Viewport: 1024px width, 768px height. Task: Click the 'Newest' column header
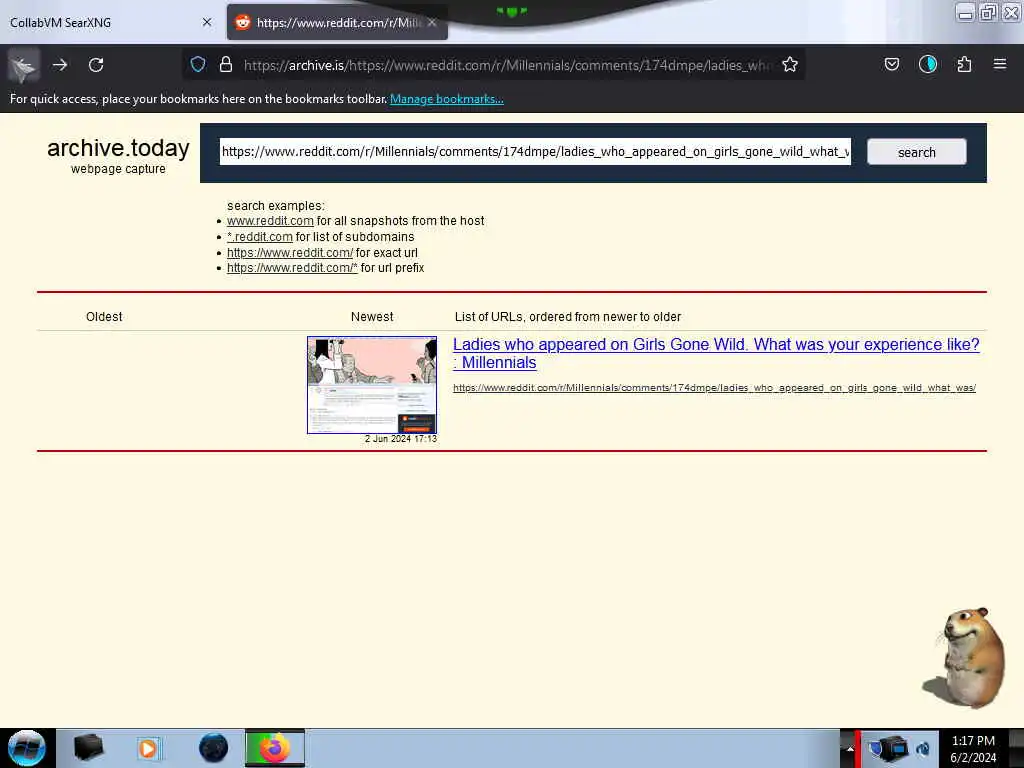(x=372, y=317)
